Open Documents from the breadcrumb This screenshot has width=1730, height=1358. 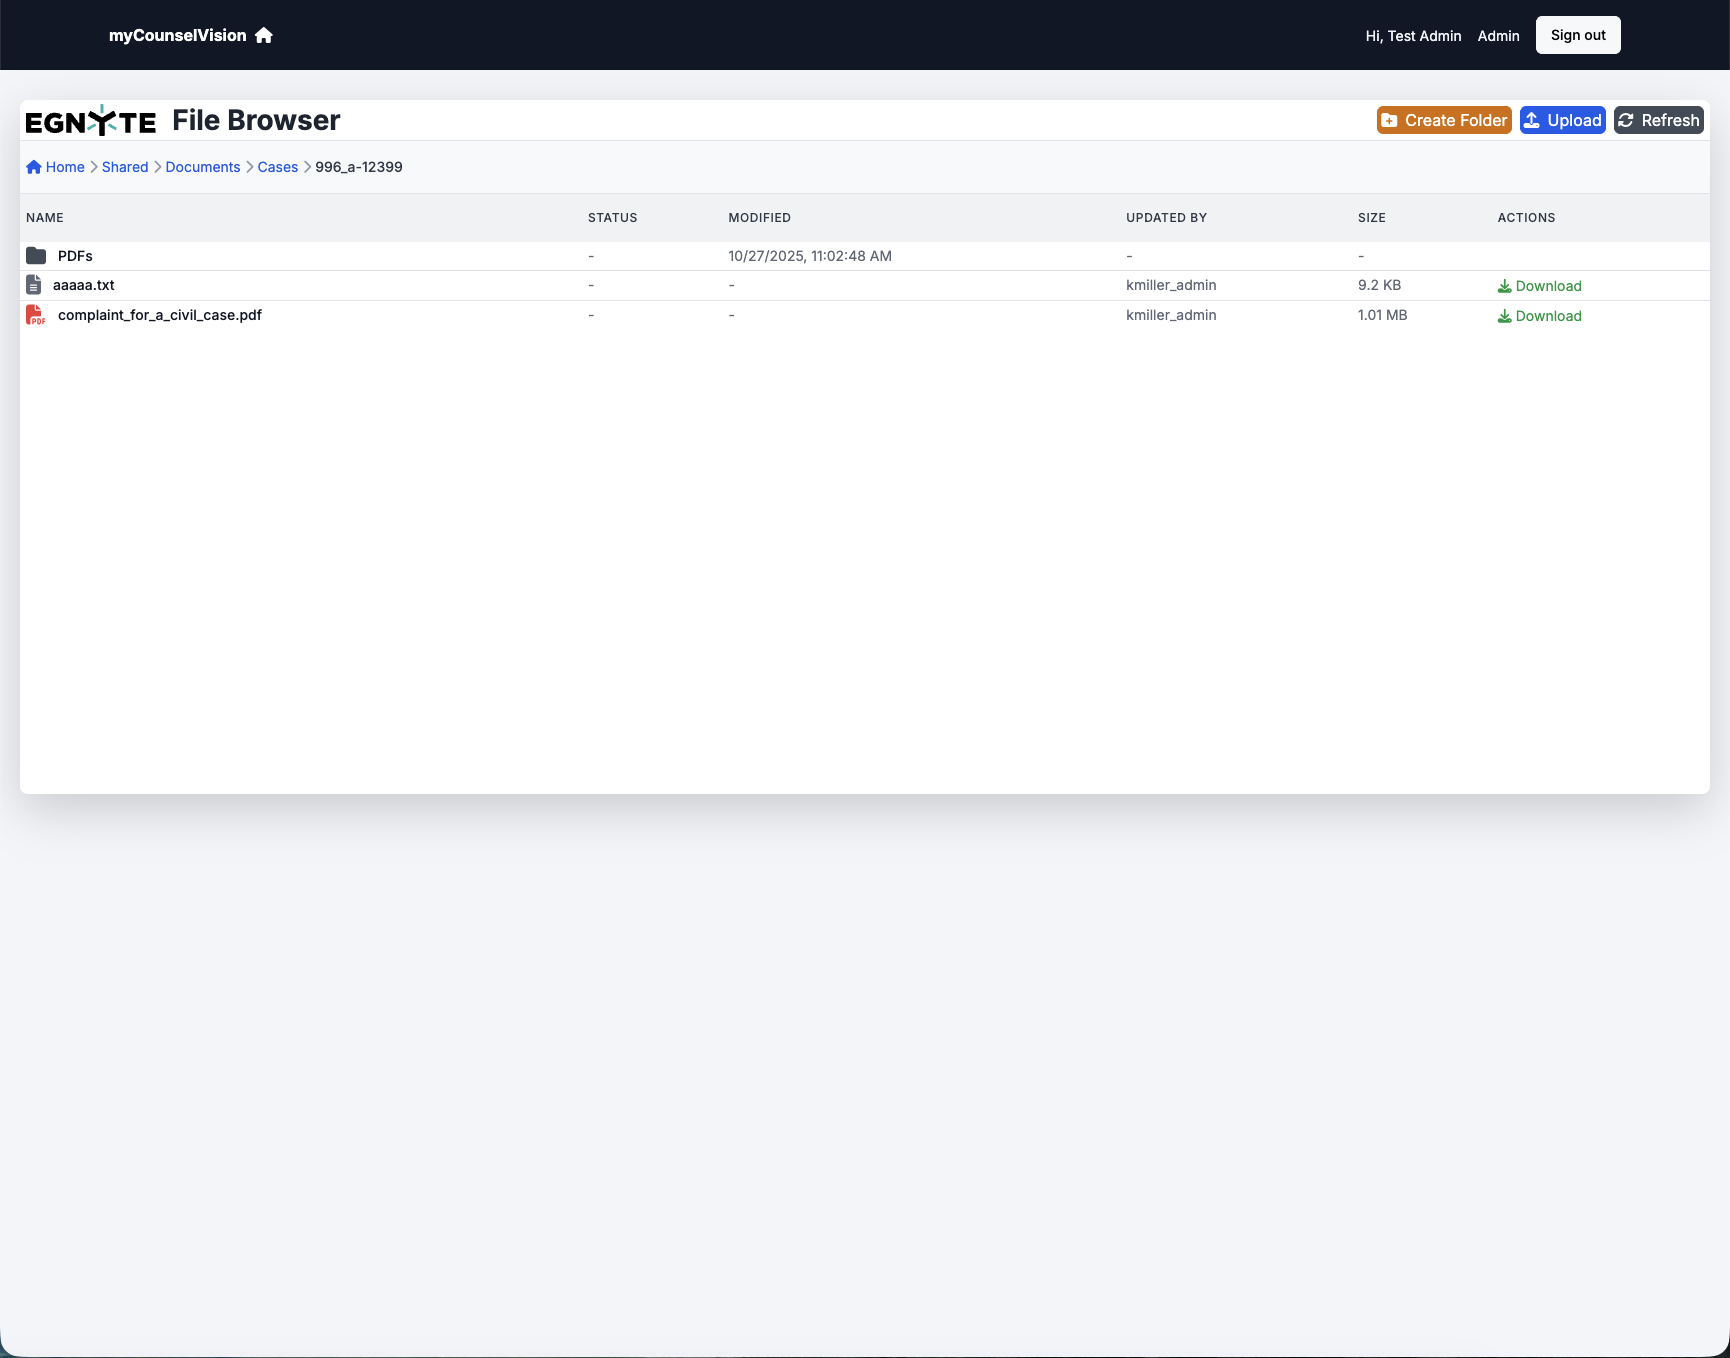pyautogui.click(x=202, y=167)
